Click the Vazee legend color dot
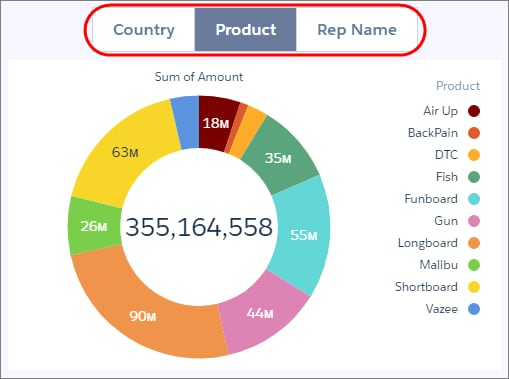 (x=474, y=309)
